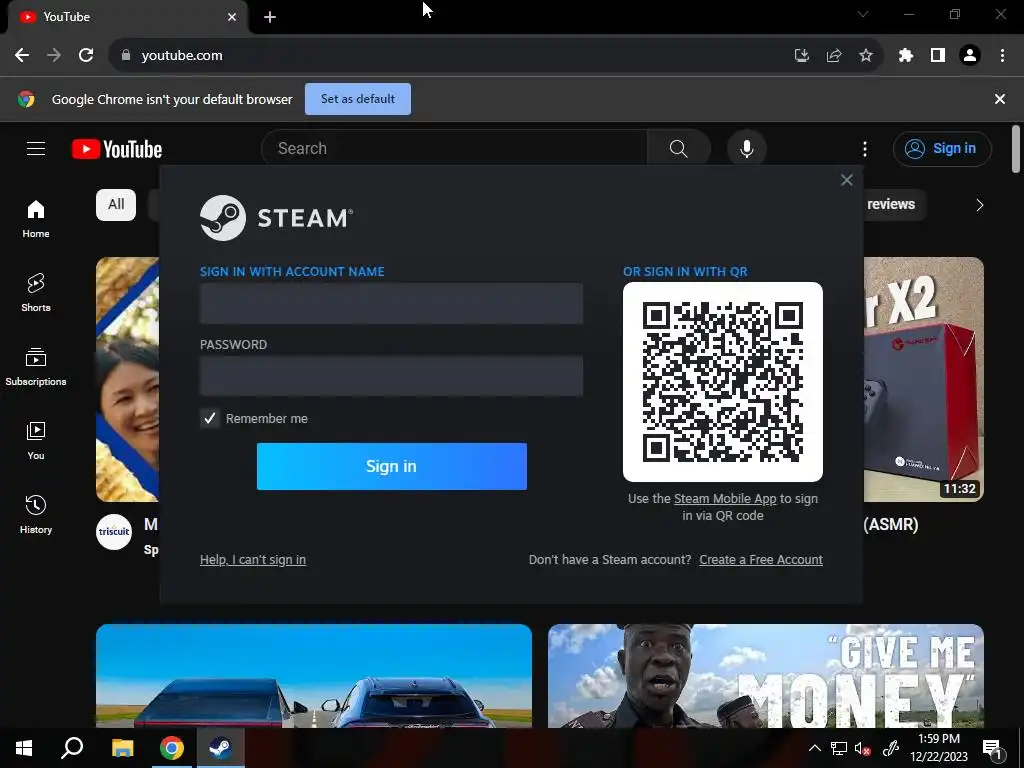Open a new Chrome tab

coord(270,17)
